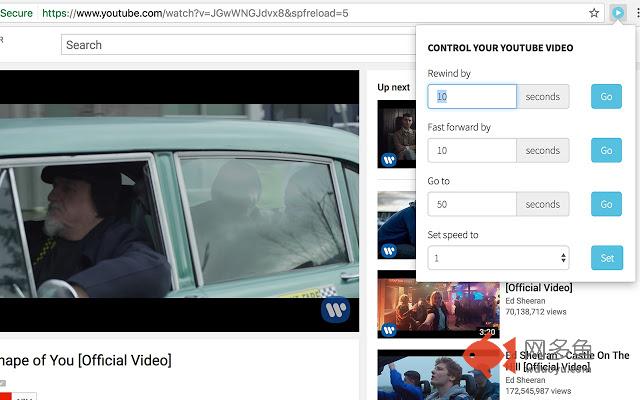
Task: Click Warner logo watermark on video
Action: click(335, 310)
